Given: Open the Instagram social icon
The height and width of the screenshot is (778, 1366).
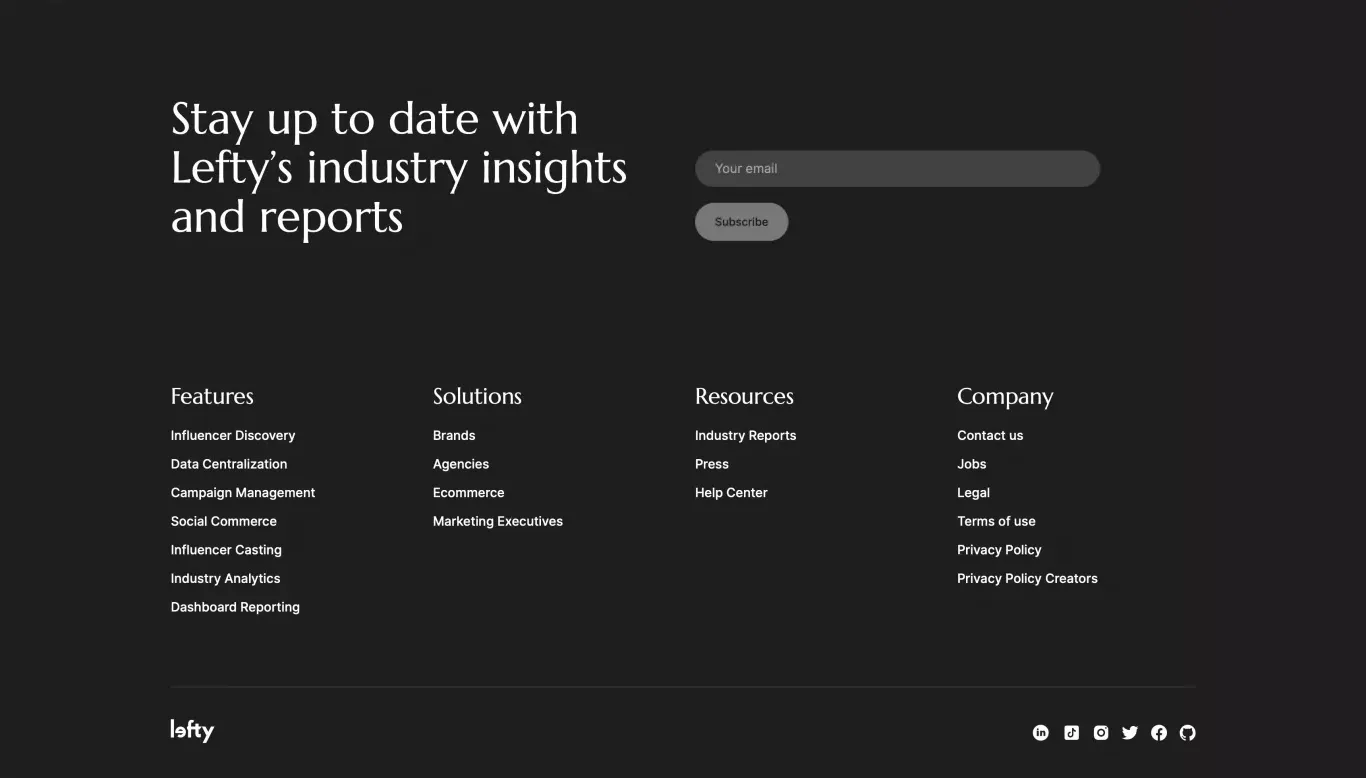Looking at the screenshot, I should 1101,733.
